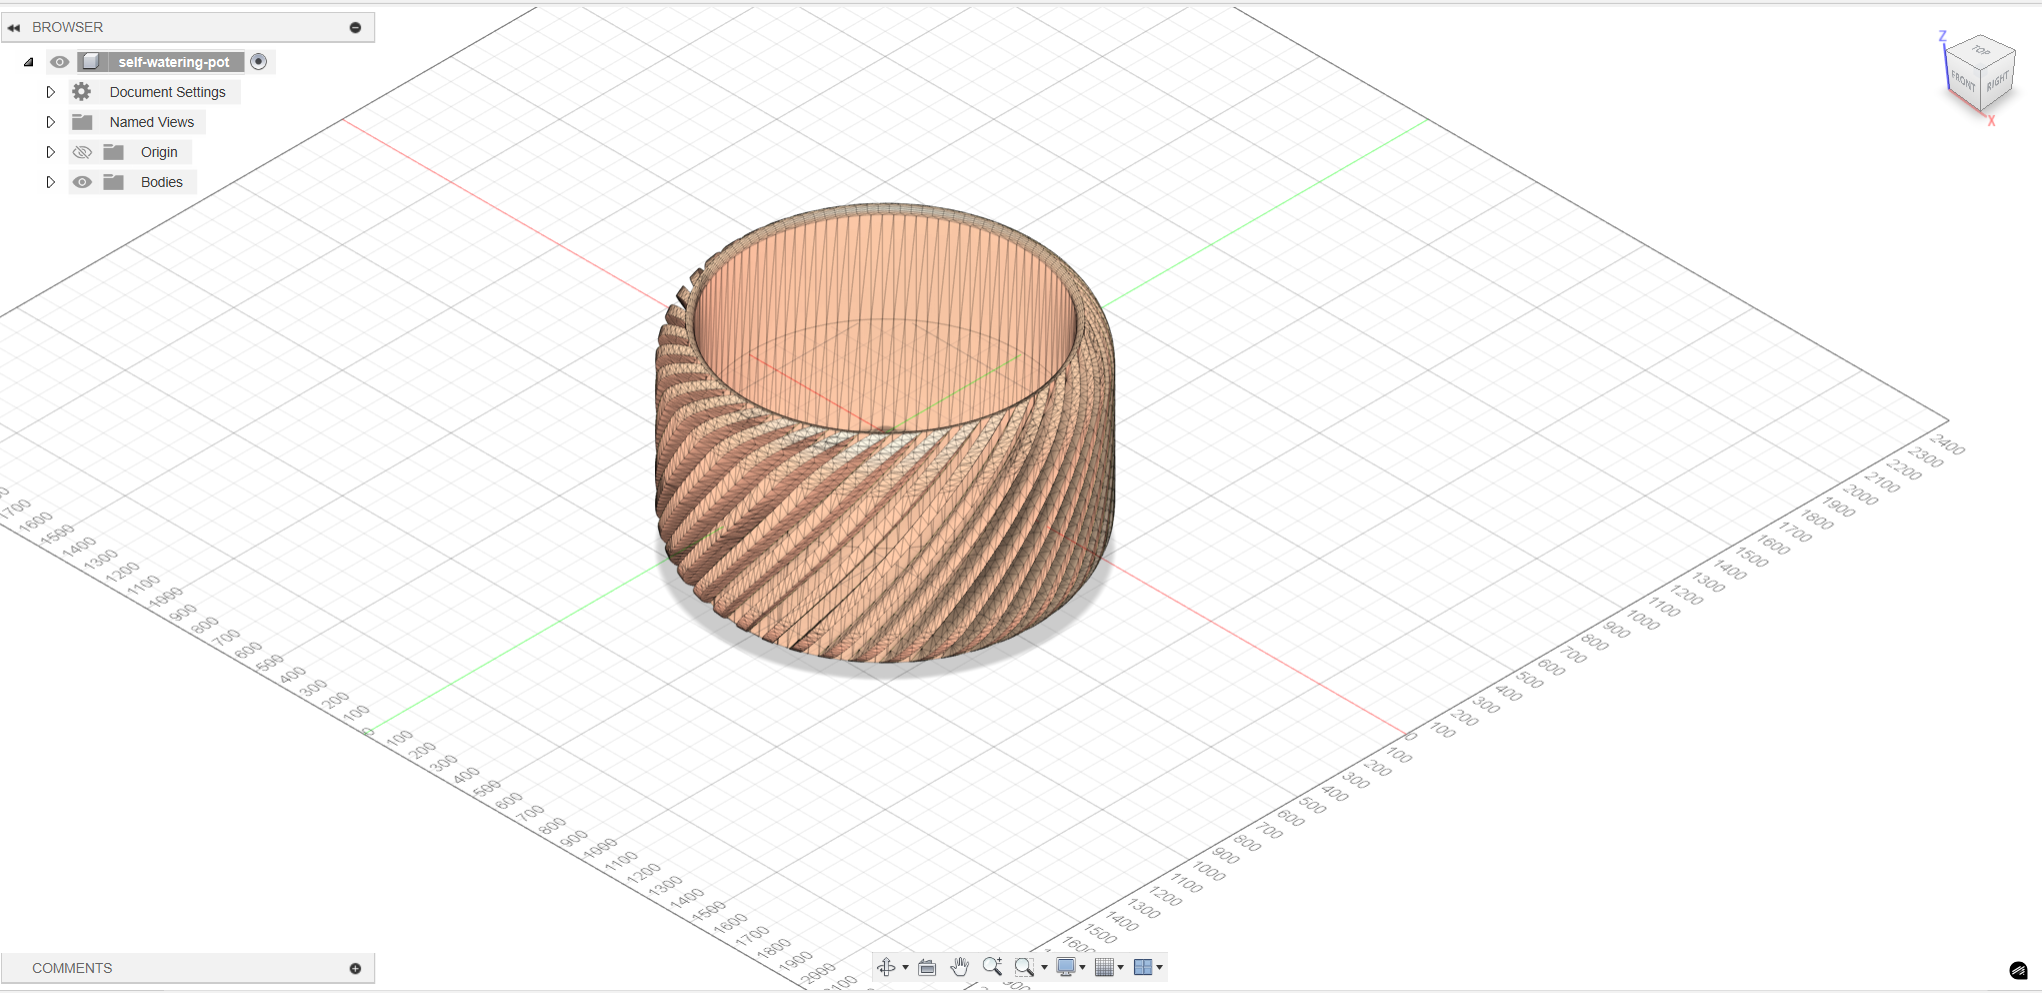The width and height of the screenshot is (2042, 993).
Task: Expand the Document Settings node
Action: [x=50, y=92]
